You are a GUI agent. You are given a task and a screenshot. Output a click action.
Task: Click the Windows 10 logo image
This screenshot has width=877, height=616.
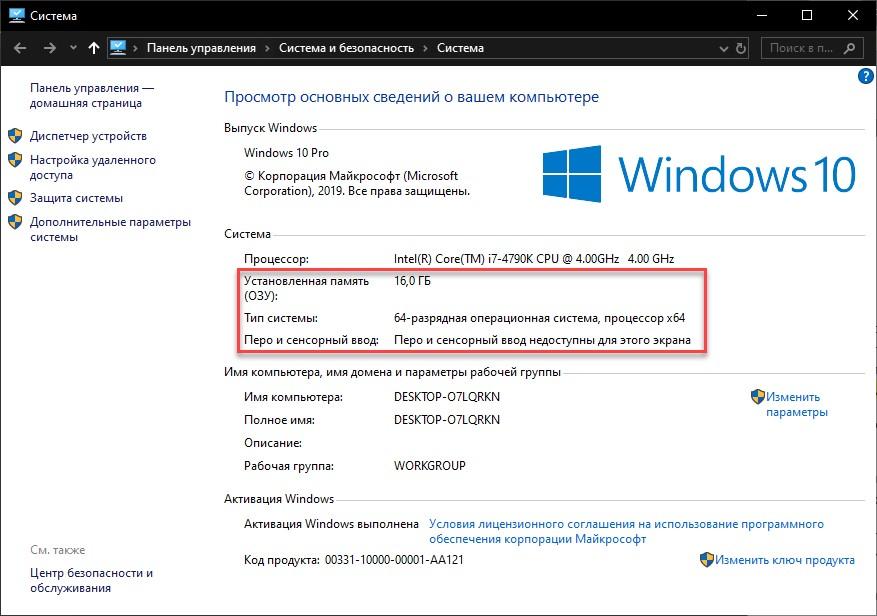(x=699, y=174)
